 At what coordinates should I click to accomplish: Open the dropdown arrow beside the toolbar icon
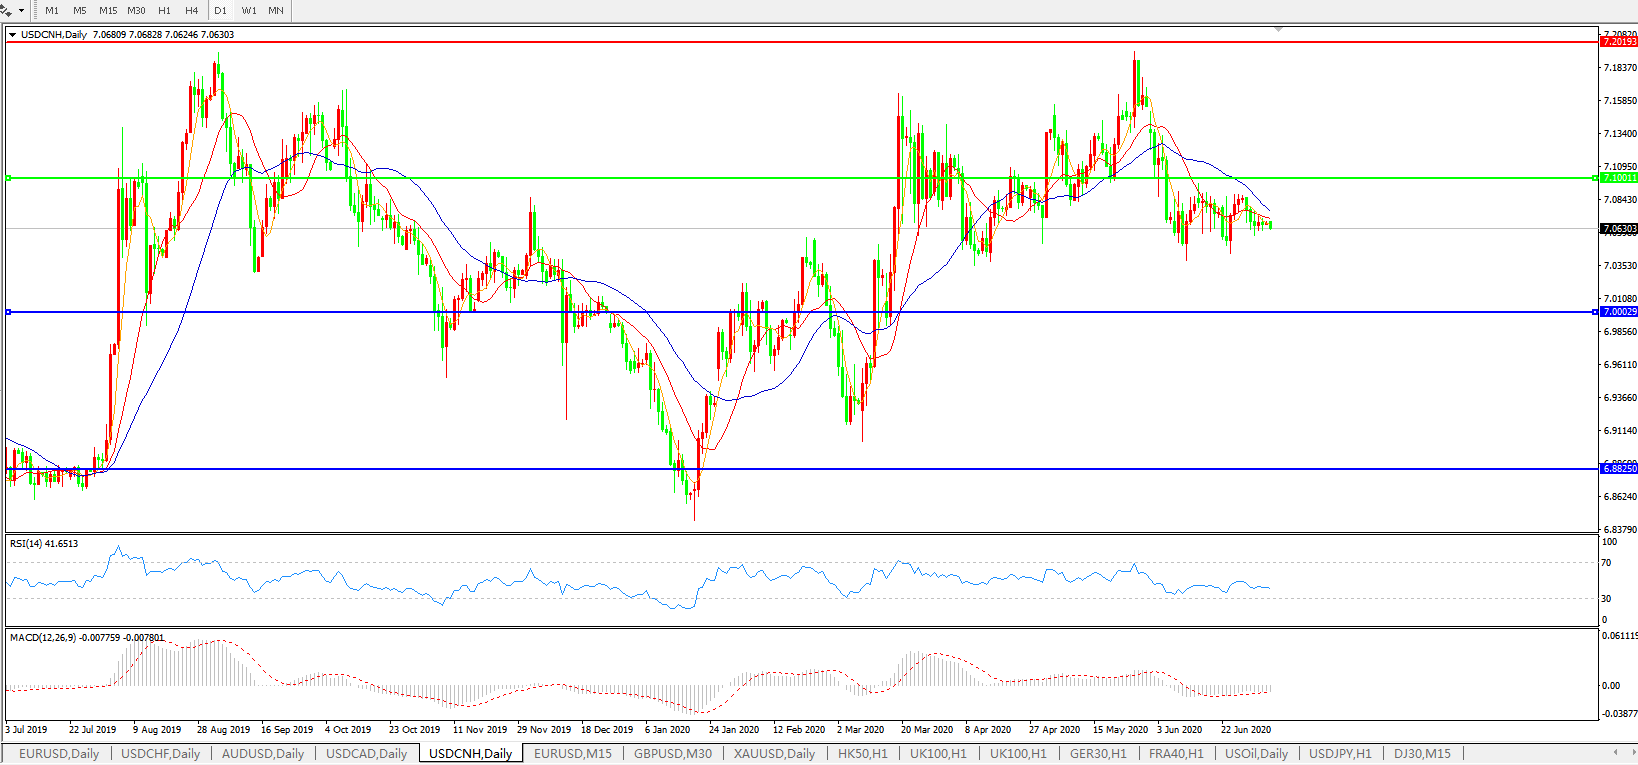(21, 11)
